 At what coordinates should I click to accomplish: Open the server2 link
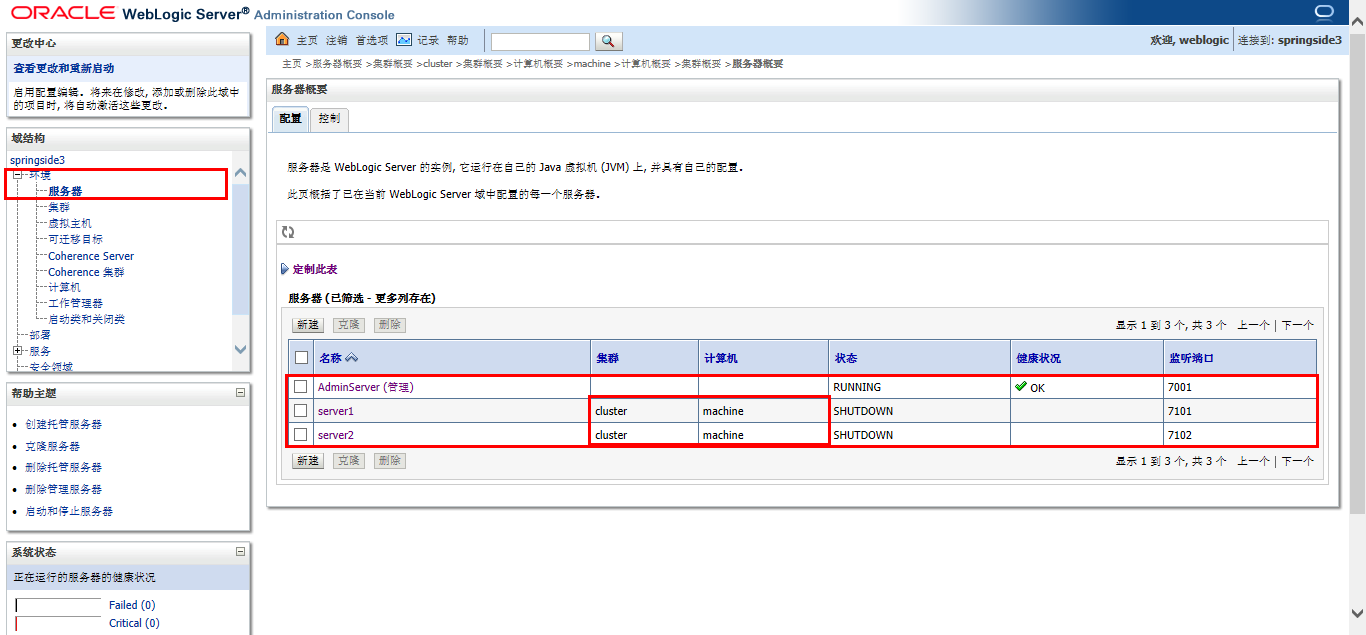[336, 435]
